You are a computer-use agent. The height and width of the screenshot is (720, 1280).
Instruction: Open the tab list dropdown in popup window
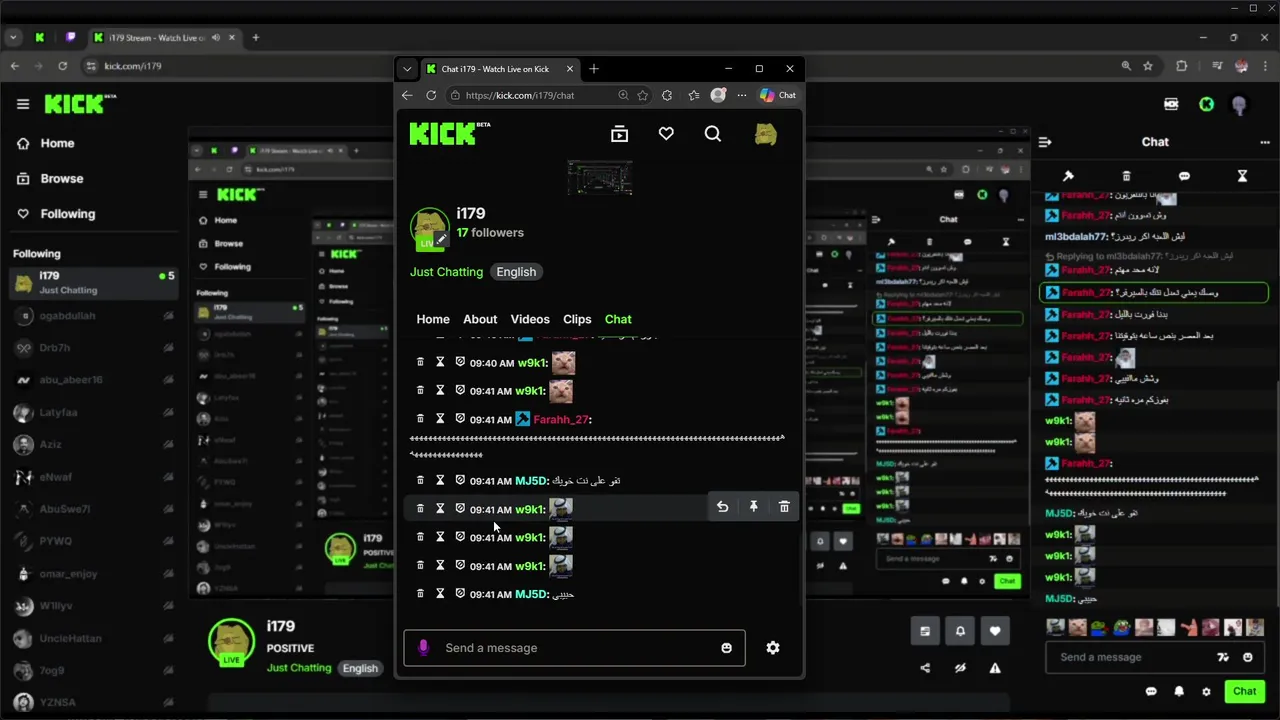coord(406,69)
